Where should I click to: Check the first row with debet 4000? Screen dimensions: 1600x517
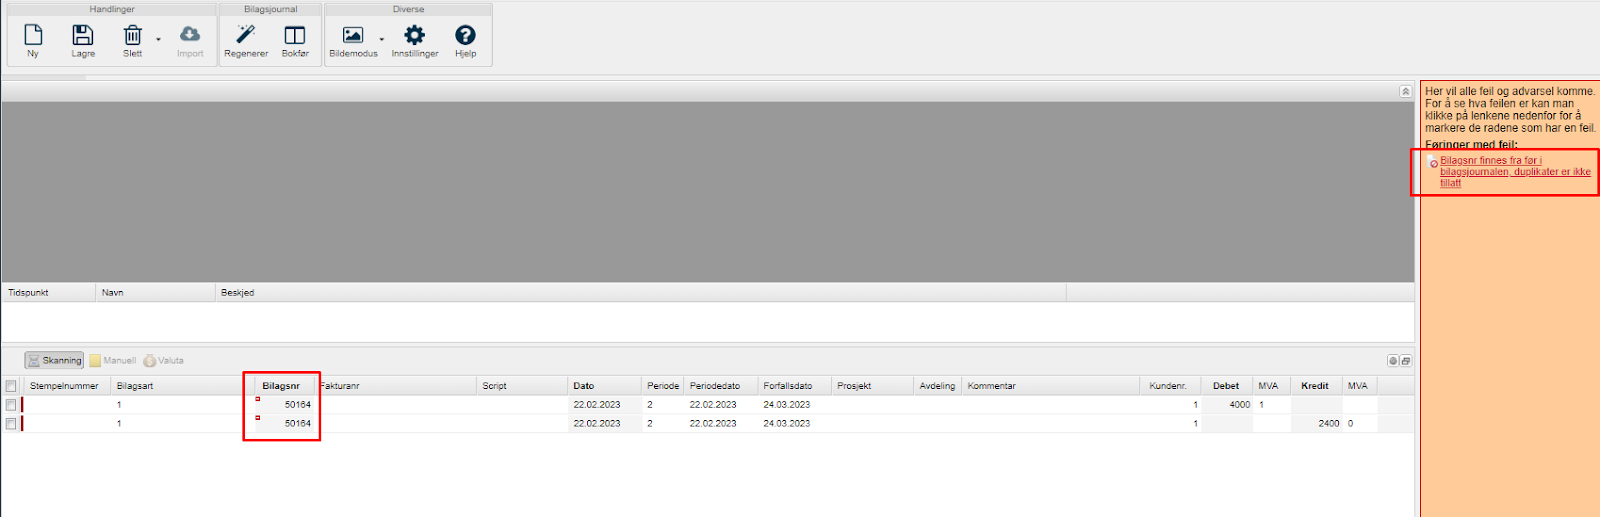(x=11, y=405)
